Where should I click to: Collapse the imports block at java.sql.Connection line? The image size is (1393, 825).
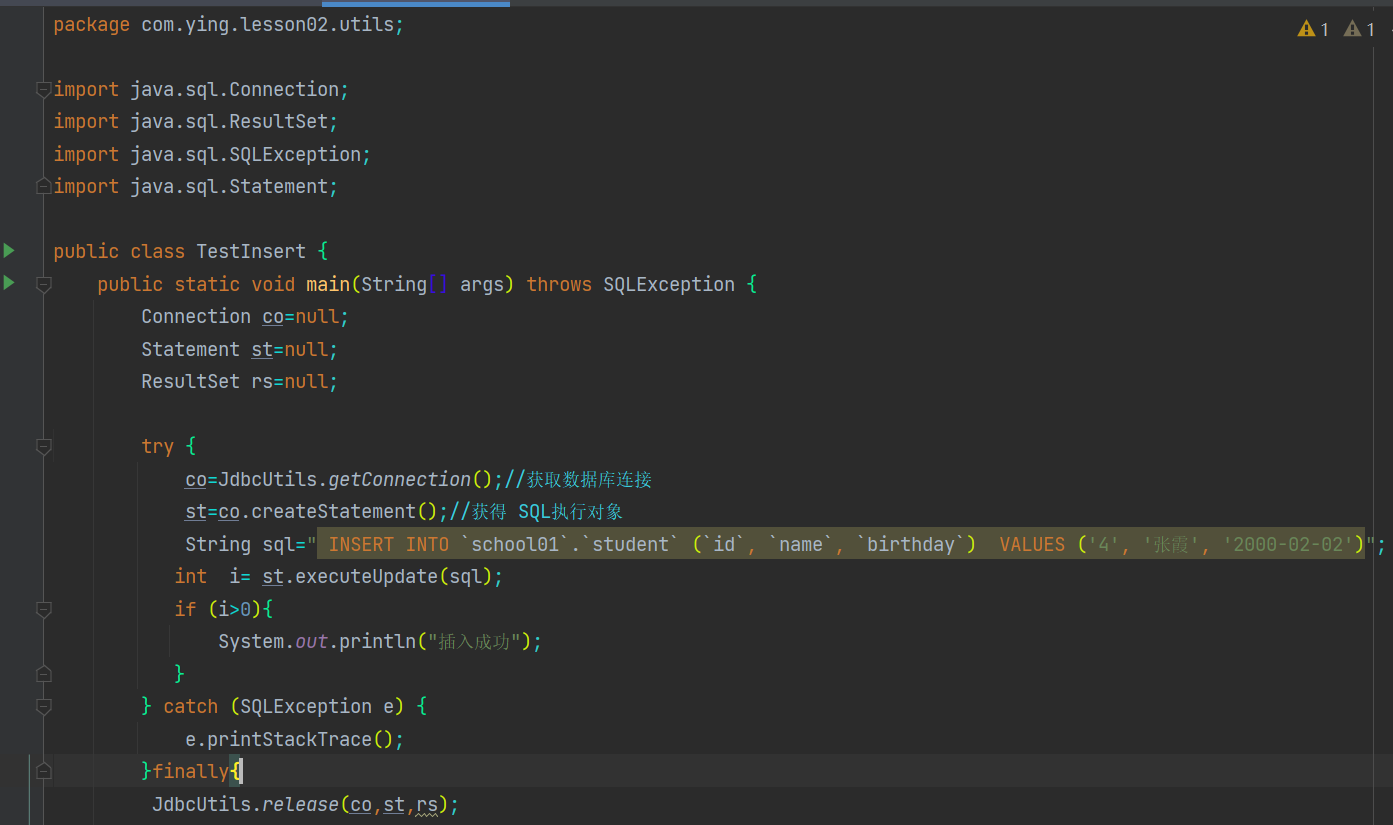tap(43, 89)
